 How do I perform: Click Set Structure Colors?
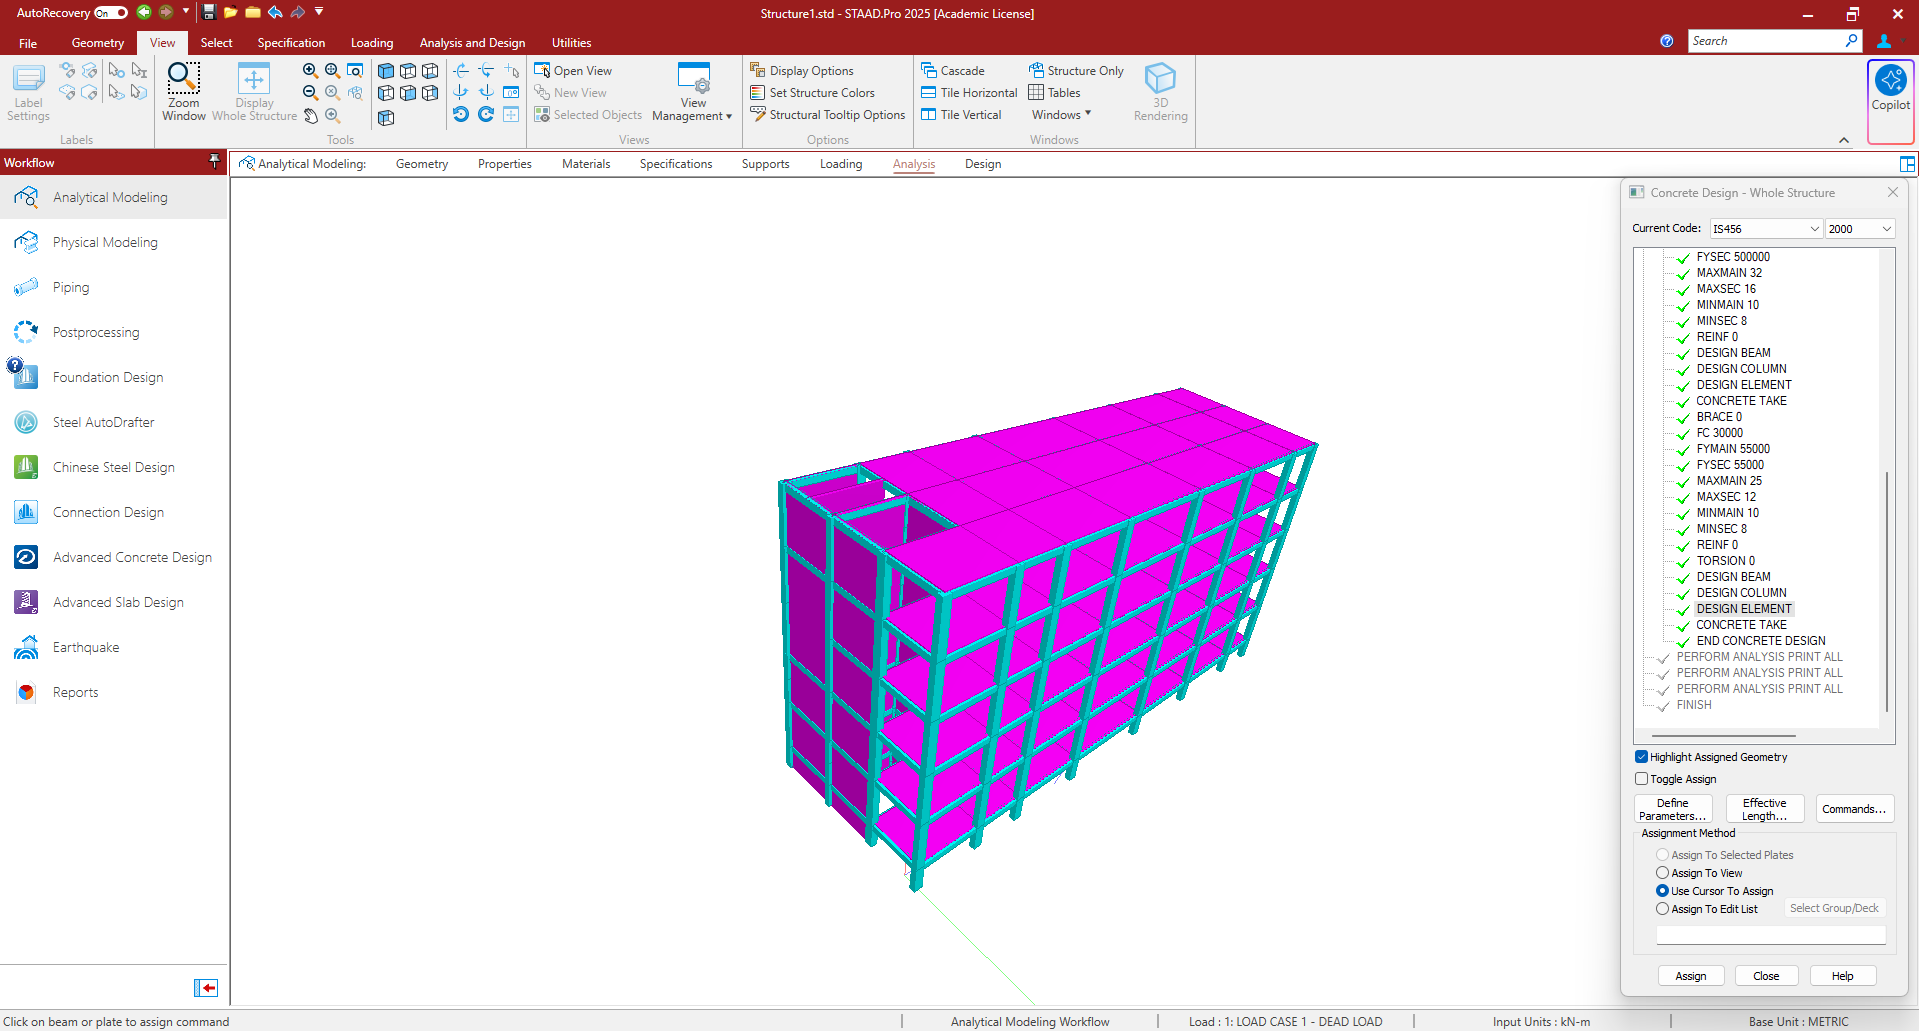pos(821,93)
